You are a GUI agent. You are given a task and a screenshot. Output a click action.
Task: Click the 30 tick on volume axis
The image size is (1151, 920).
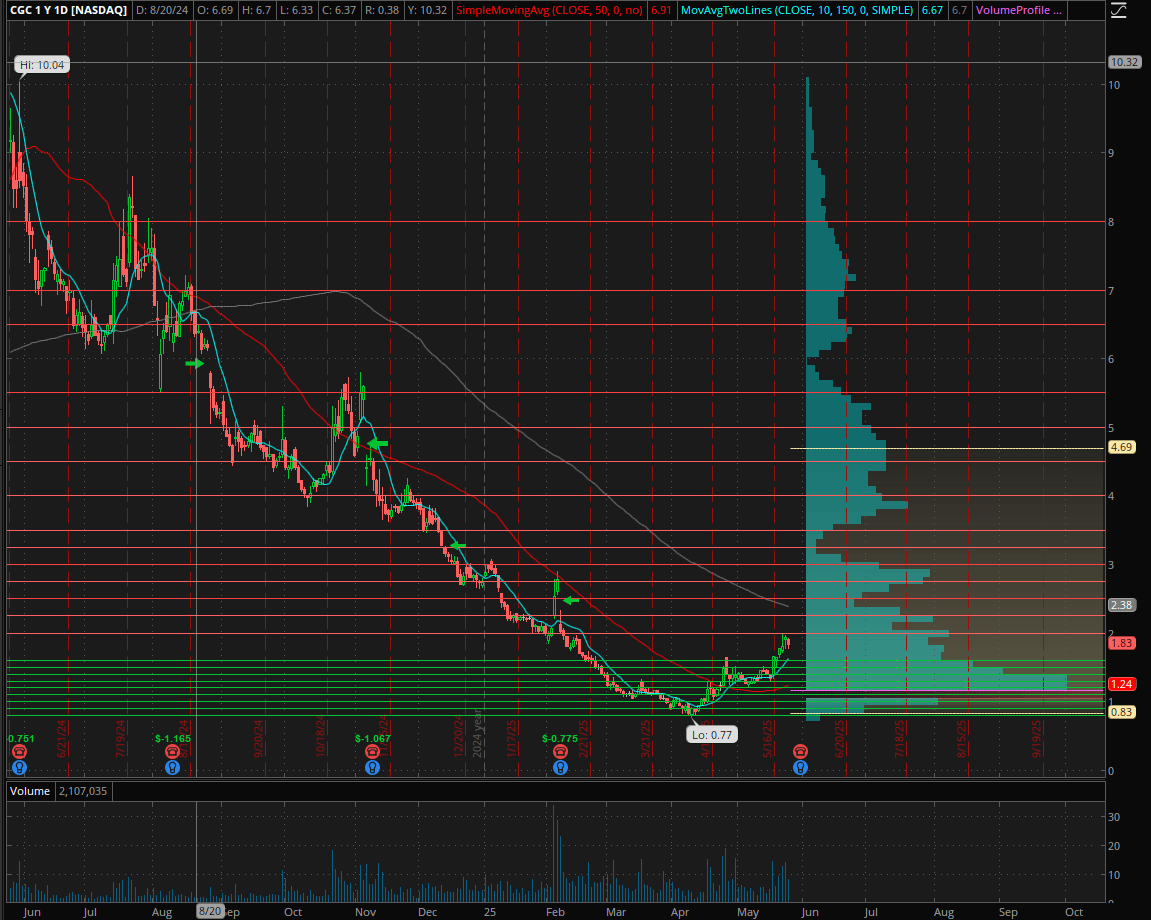click(x=1114, y=816)
